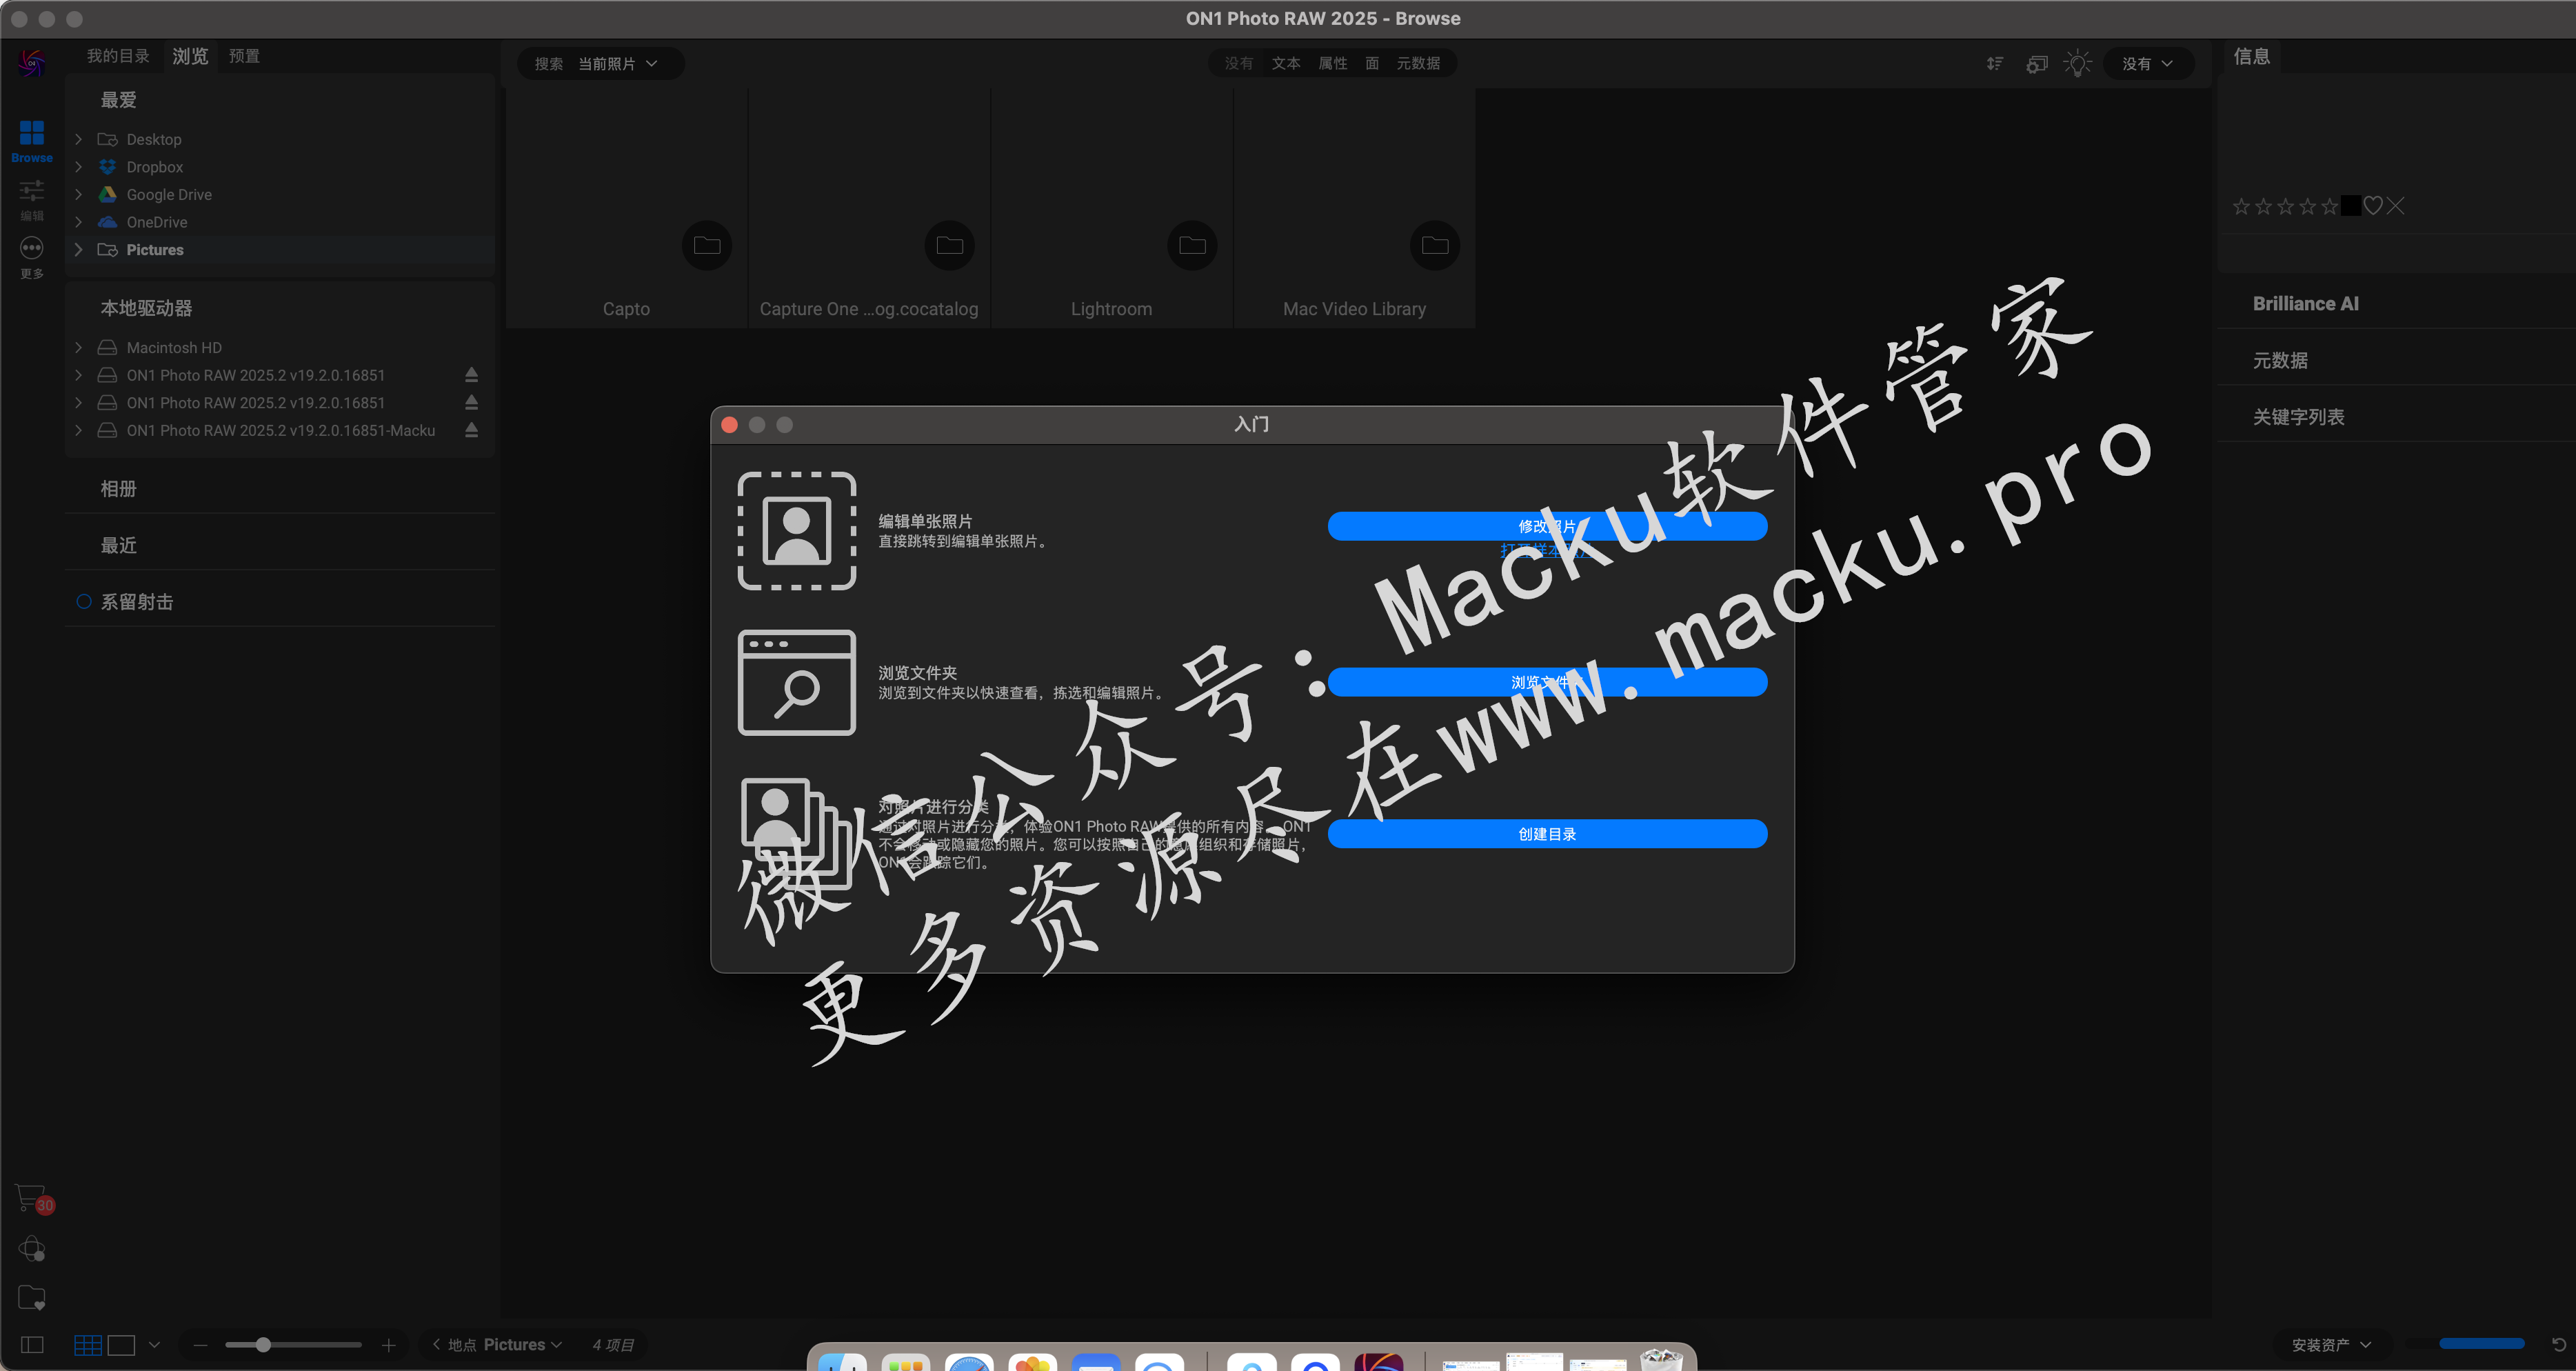Switch to single image detail view
Viewport: 2576px width, 1371px height.
(x=121, y=1345)
